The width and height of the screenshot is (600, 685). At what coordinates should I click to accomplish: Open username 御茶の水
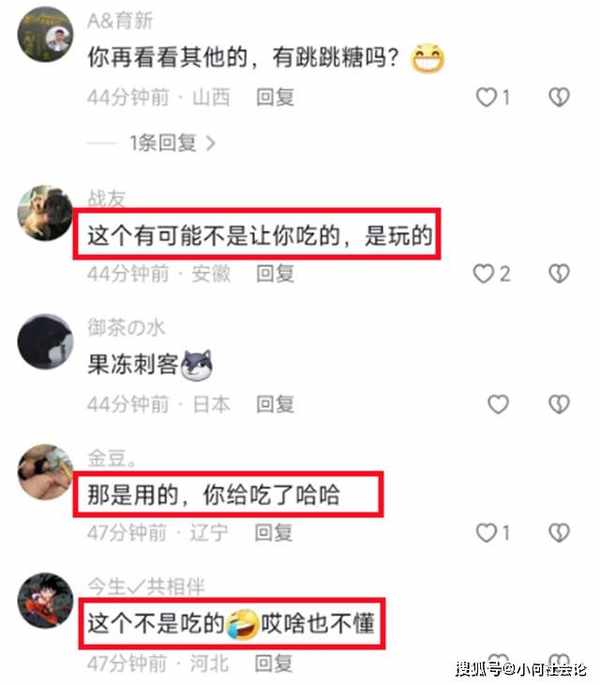[x=126, y=328]
